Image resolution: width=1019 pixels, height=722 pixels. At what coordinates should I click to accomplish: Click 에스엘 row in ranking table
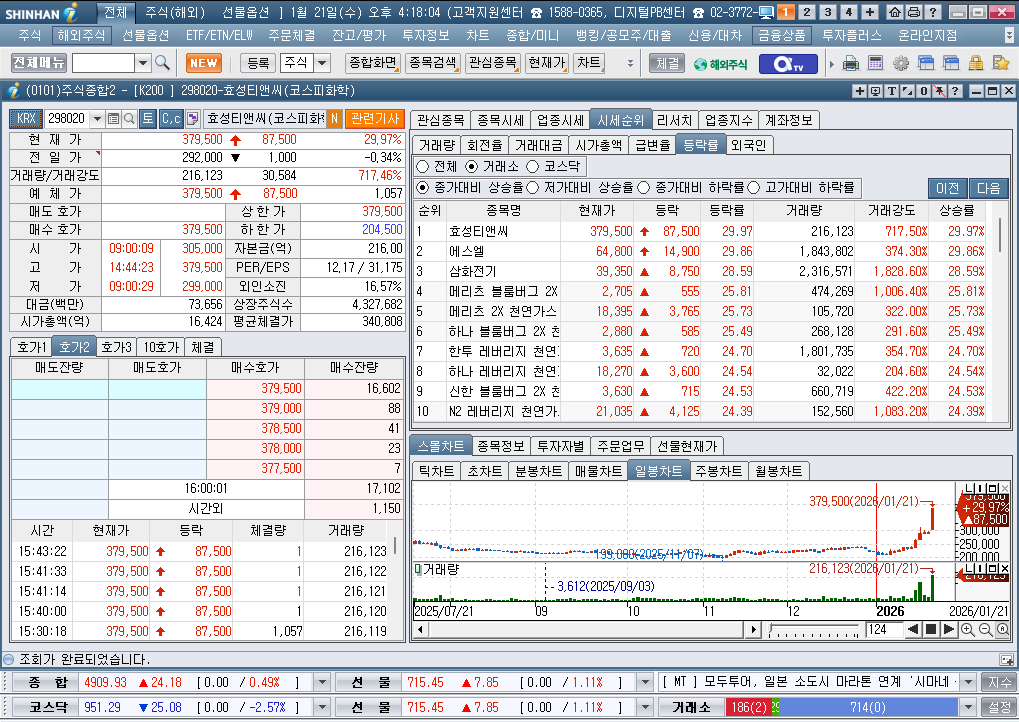[702, 251]
